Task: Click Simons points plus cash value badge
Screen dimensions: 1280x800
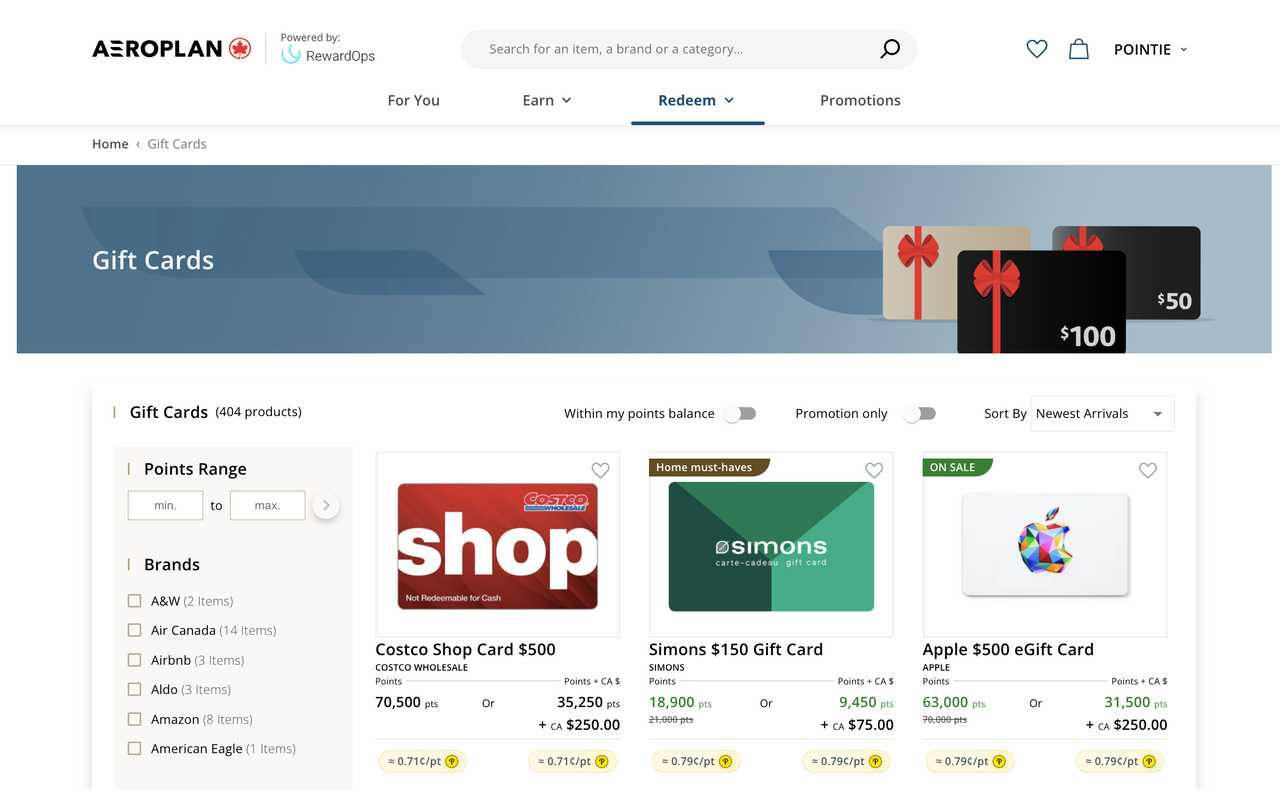Action: coord(847,761)
